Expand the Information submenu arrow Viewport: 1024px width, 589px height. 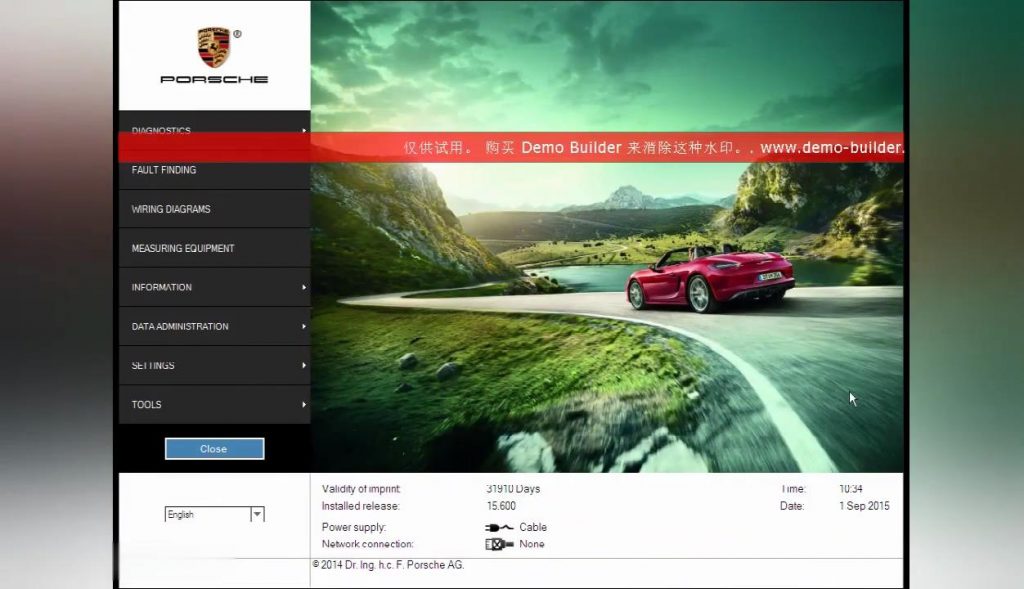pos(304,287)
